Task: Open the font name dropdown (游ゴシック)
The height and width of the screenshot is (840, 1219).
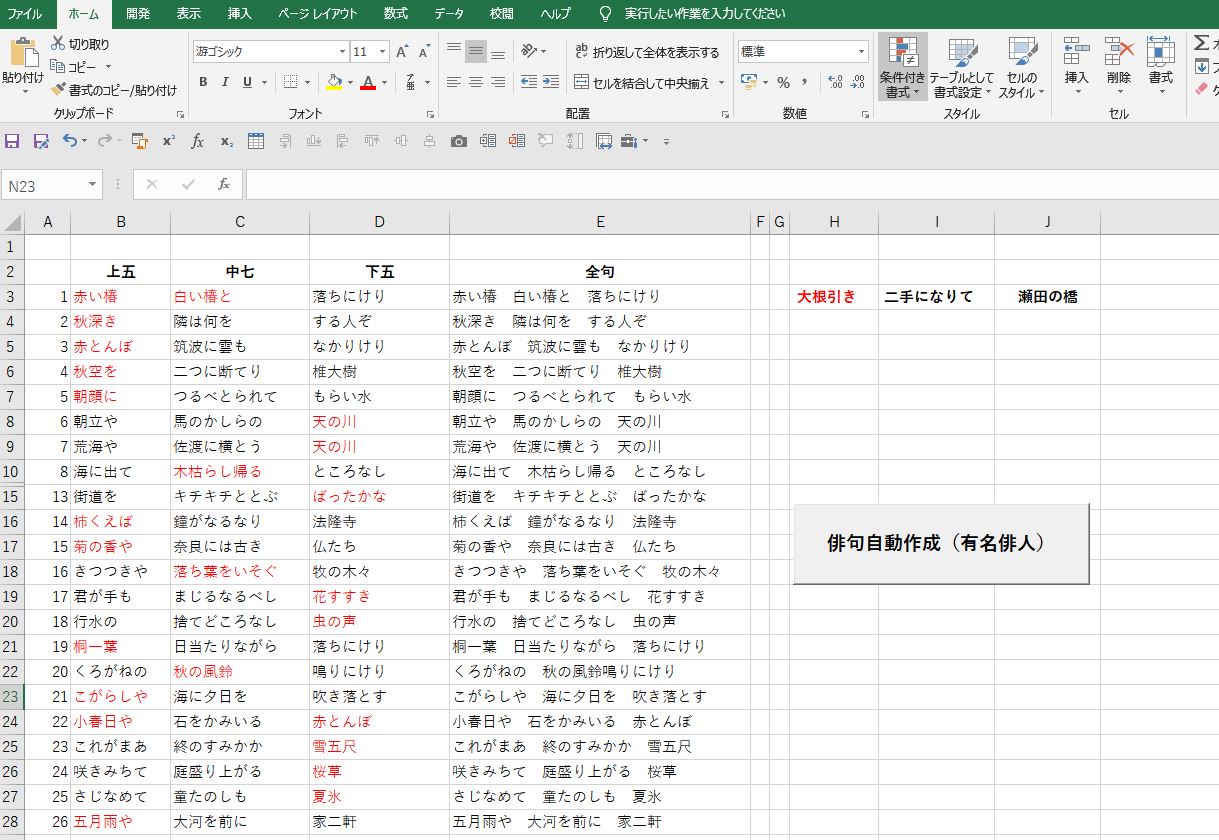Action: coord(342,52)
